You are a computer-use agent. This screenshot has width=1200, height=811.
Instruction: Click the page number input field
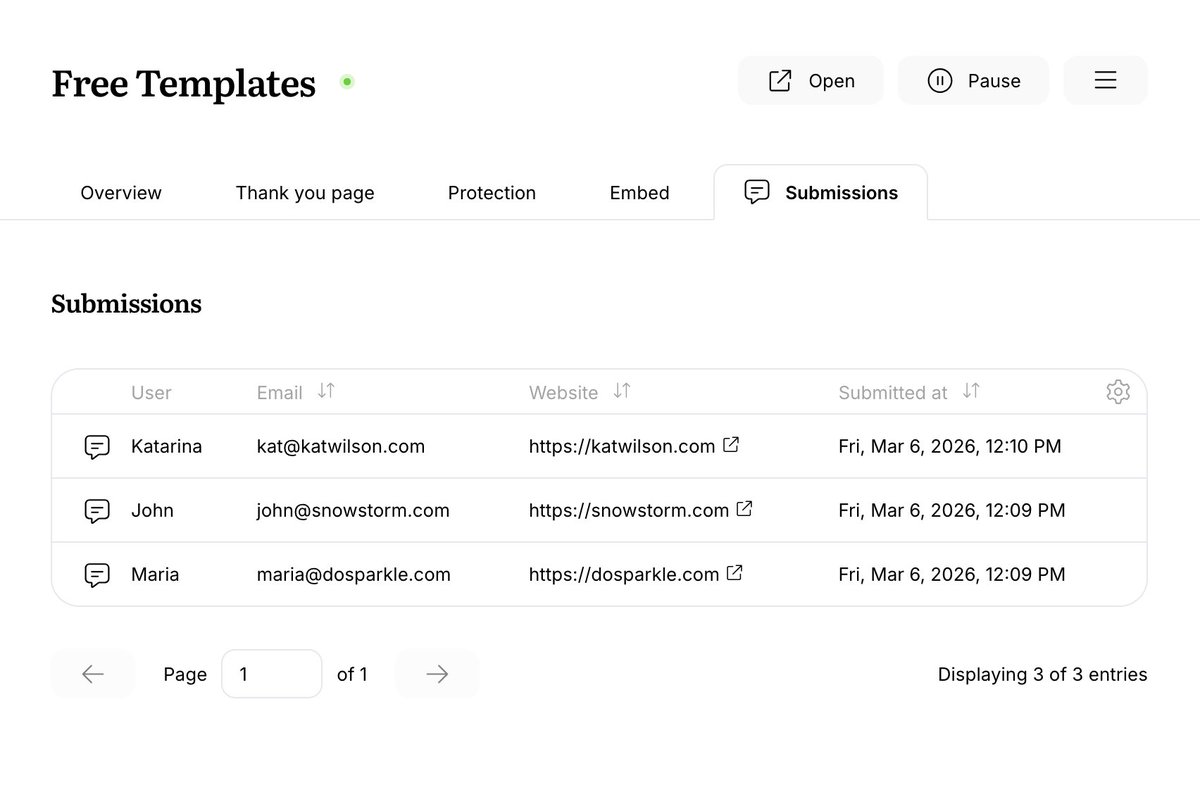pos(272,674)
